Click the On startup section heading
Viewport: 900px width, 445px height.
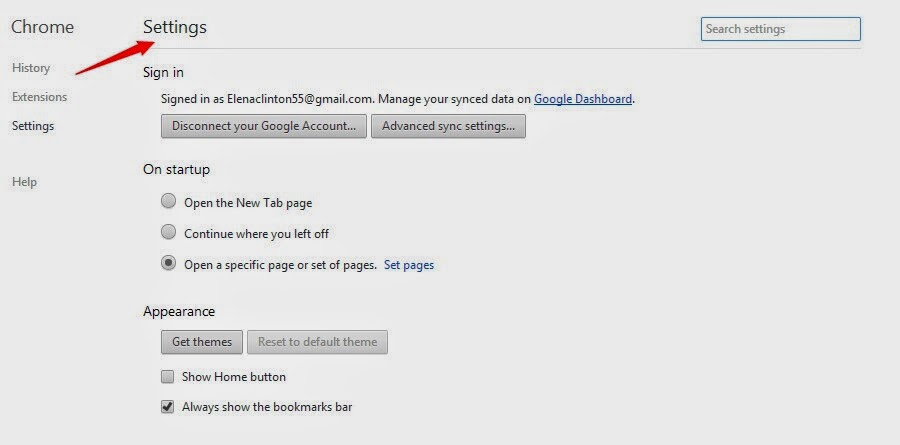[x=177, y=170]
